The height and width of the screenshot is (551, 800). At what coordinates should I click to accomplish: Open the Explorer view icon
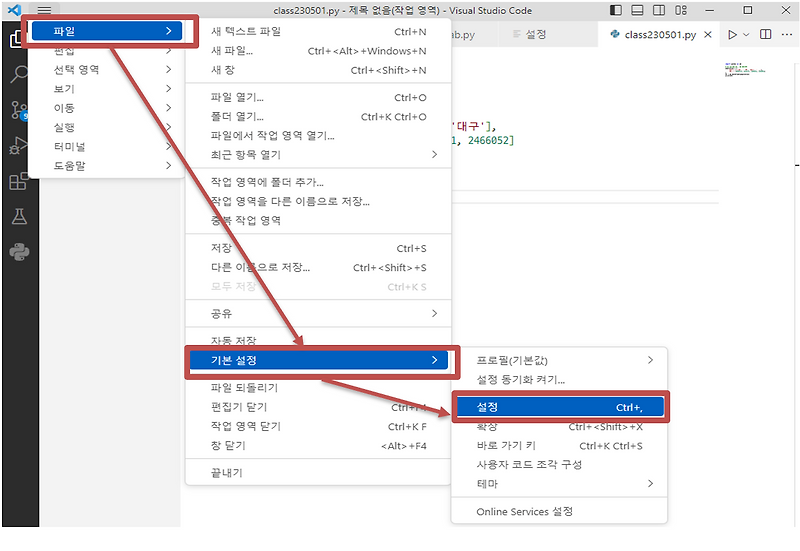pos(16,38)
